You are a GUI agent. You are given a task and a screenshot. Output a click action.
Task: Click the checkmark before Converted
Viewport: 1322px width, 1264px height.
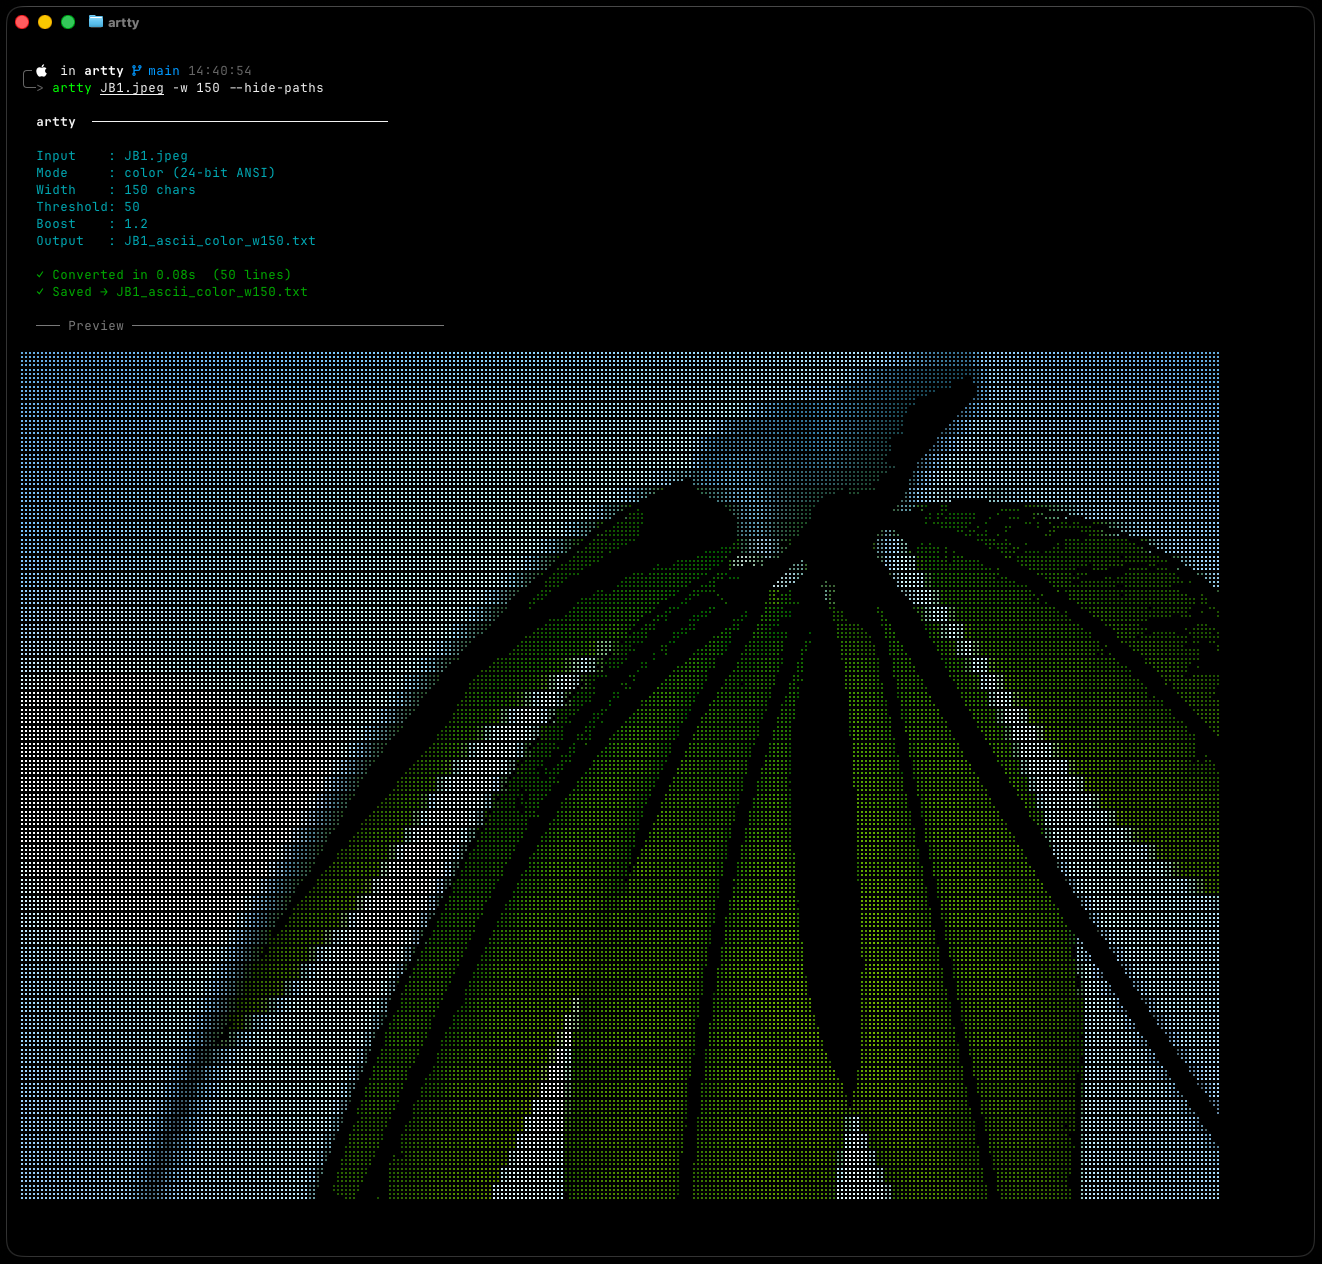40,275
